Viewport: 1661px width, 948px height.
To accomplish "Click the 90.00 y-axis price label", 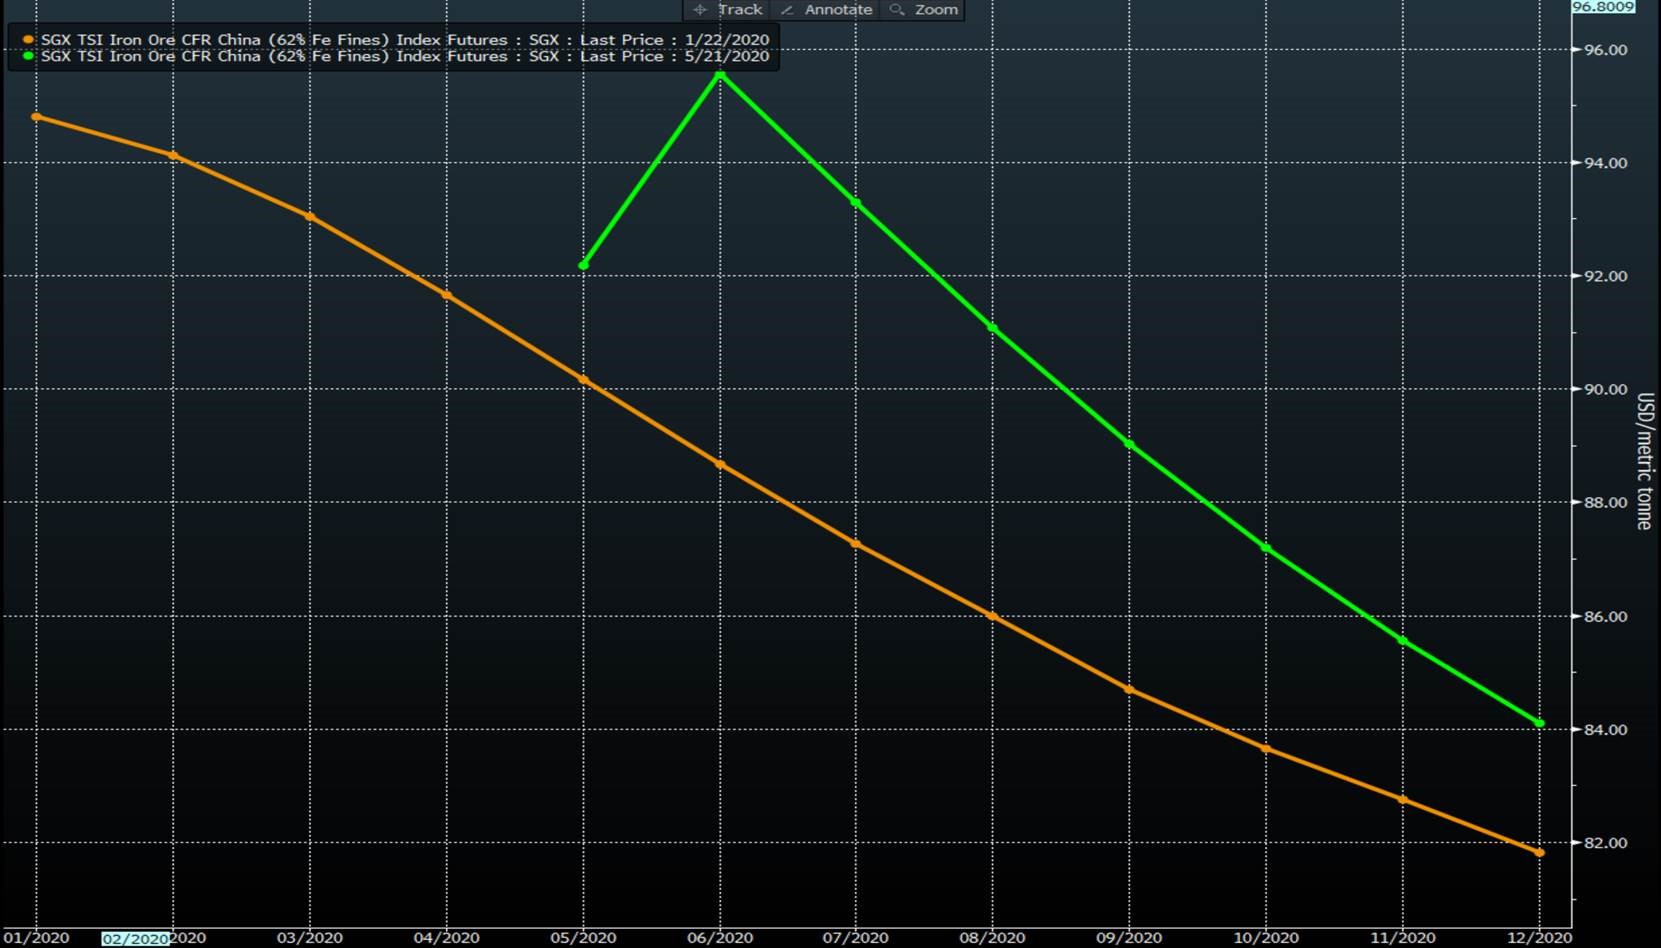I will [x=1605, y=390].
